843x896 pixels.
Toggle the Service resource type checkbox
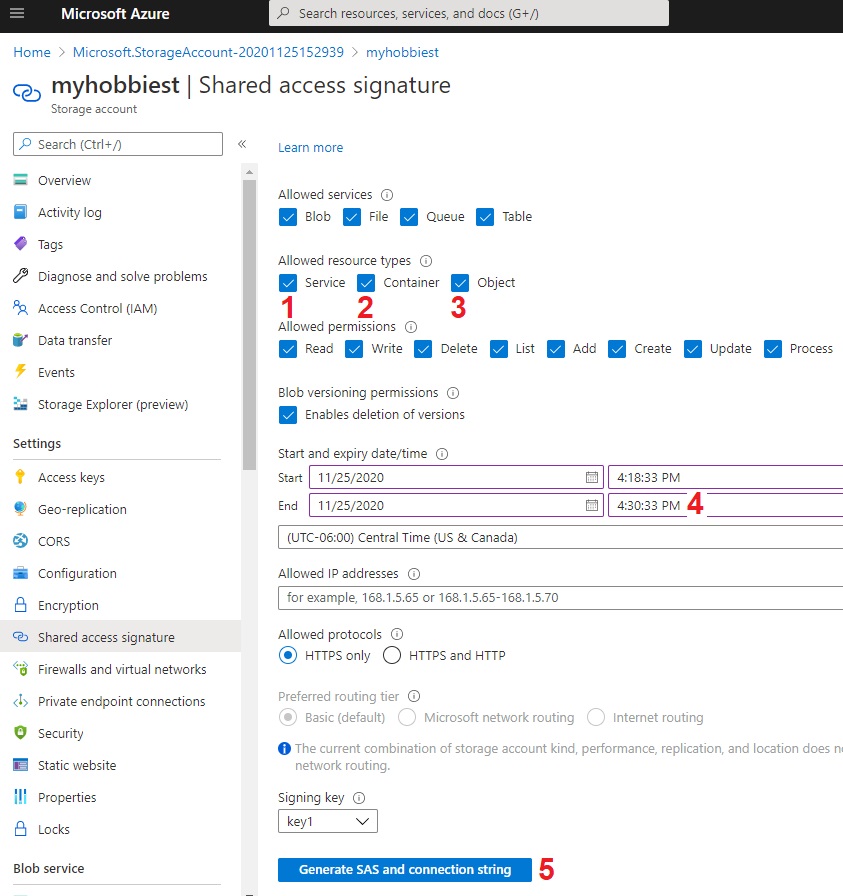288,283
